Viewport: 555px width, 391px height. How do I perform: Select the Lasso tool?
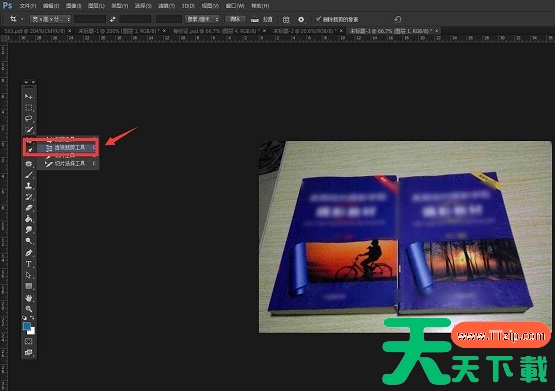[29, 118]
